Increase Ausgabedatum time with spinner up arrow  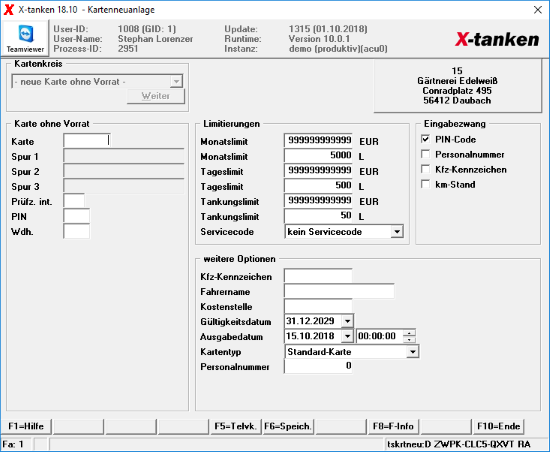(x=409, y=333)
